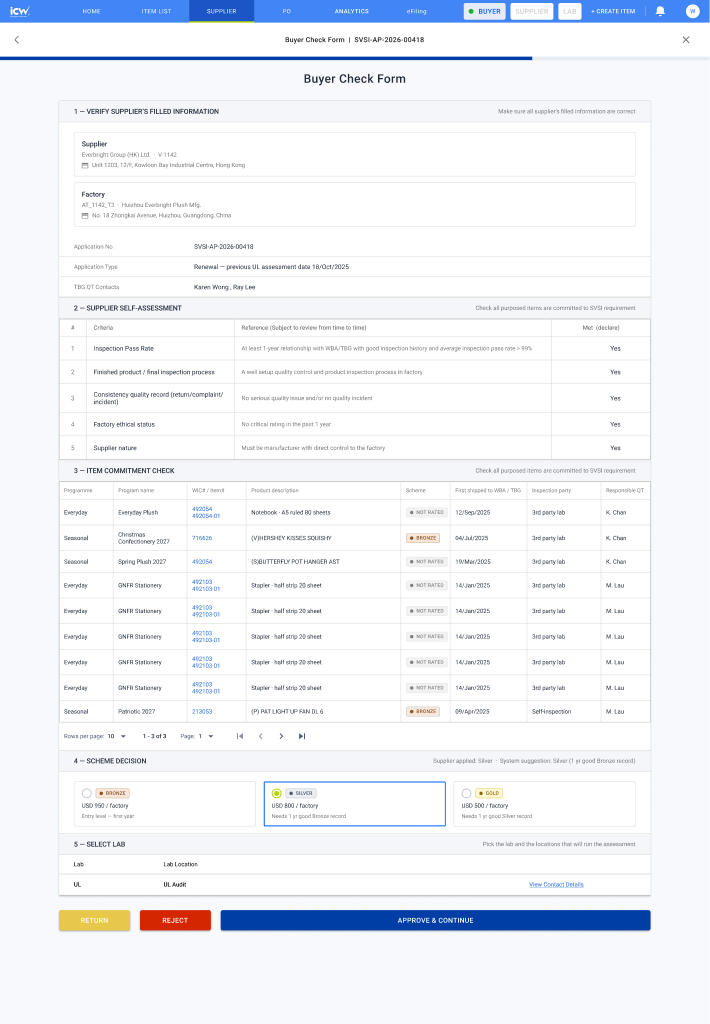This screenshot has height=1024, width=710.
Task: Open the notifications bell
Action: (660, 11)
